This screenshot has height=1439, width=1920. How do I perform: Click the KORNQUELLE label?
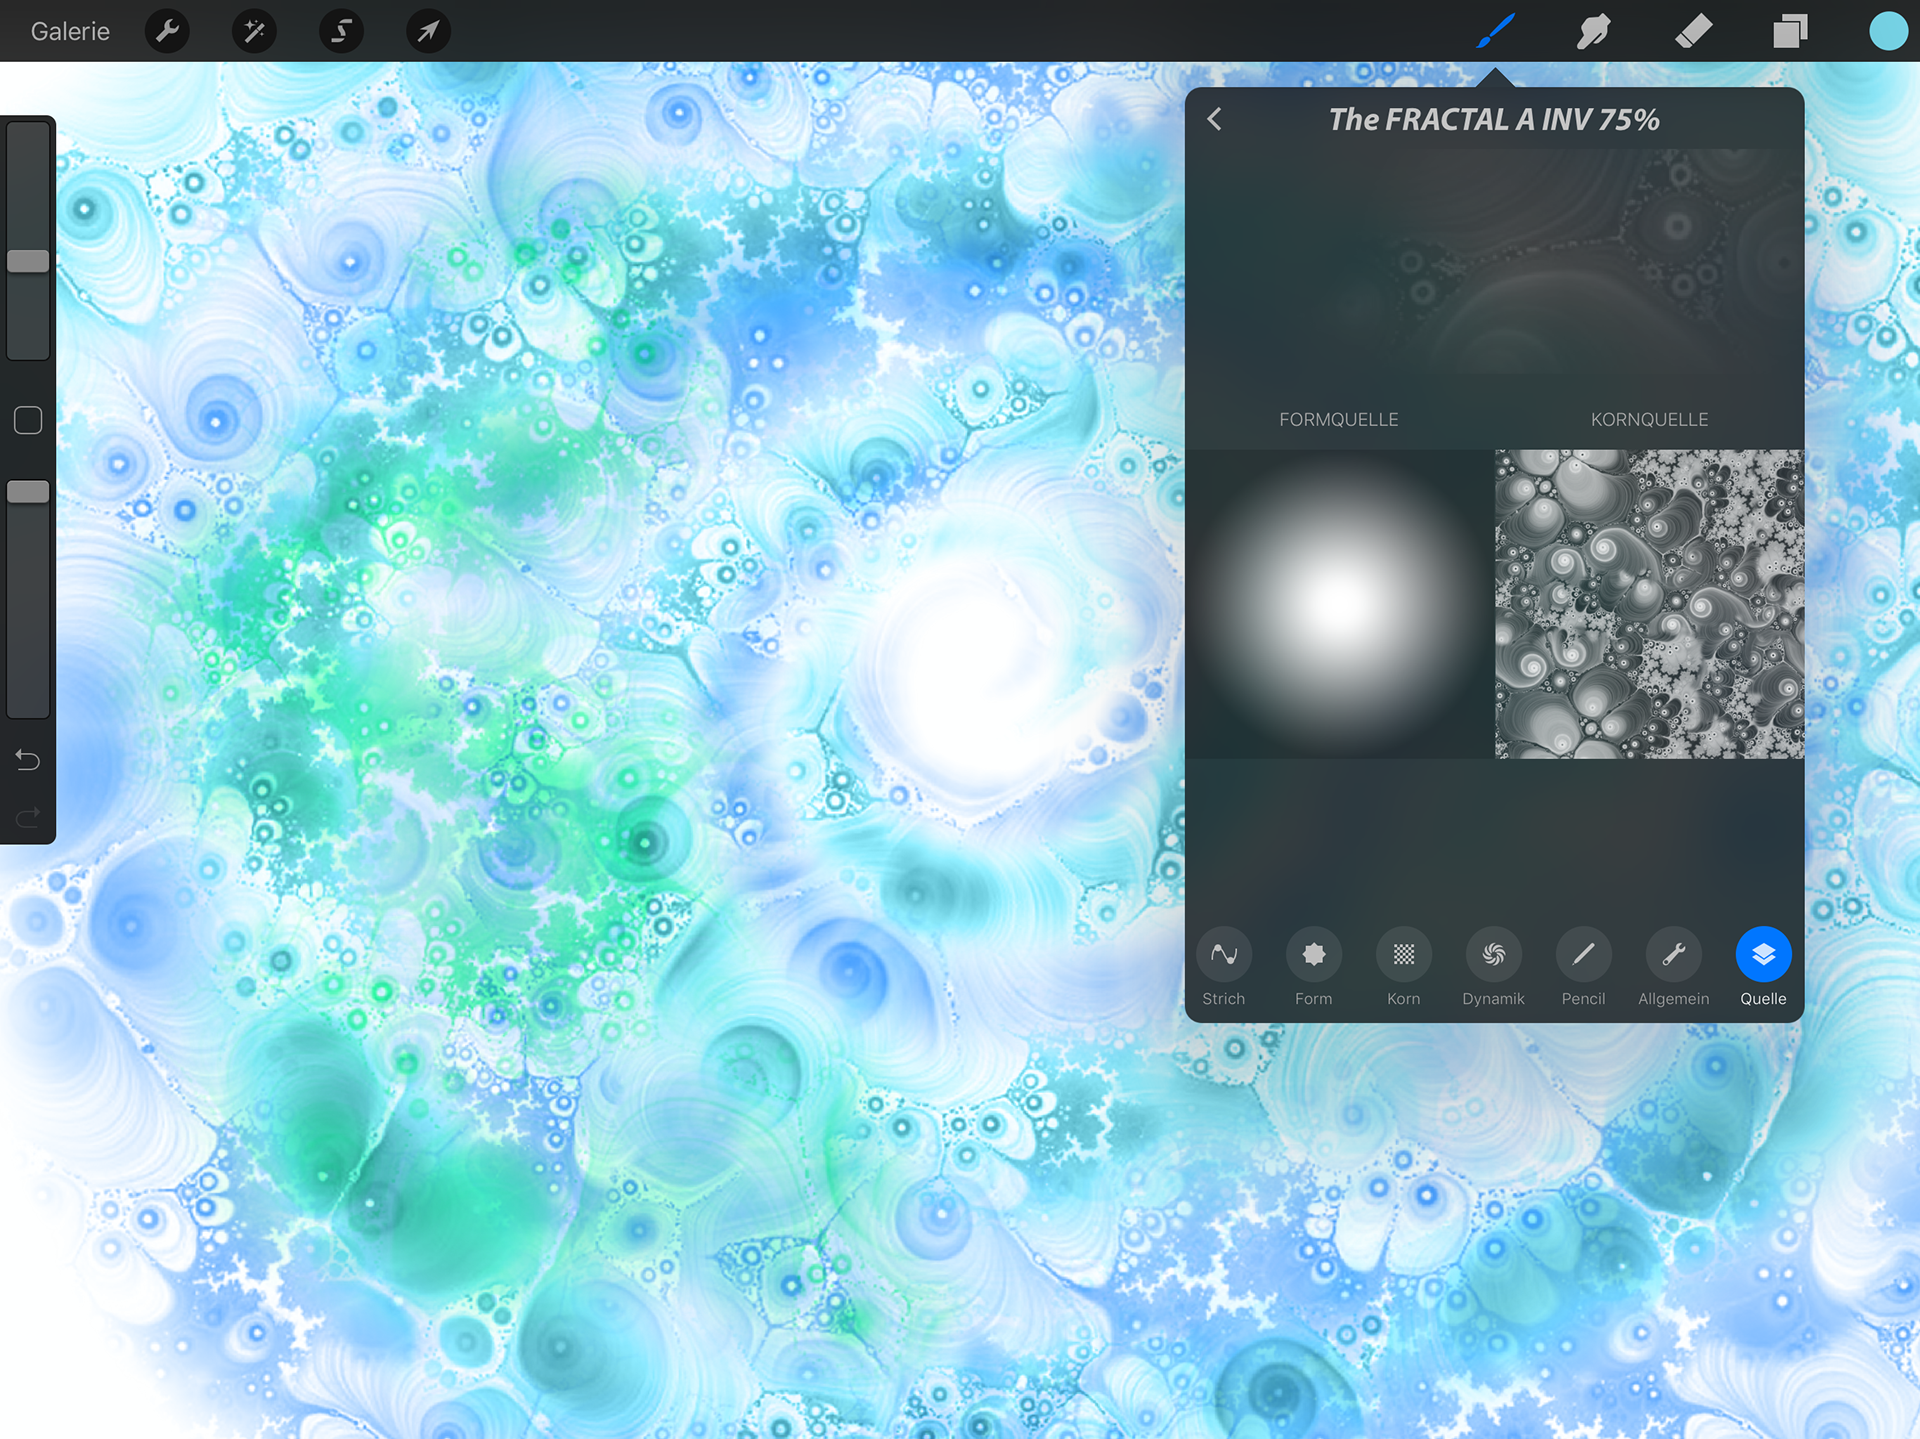click(1649, 420)
